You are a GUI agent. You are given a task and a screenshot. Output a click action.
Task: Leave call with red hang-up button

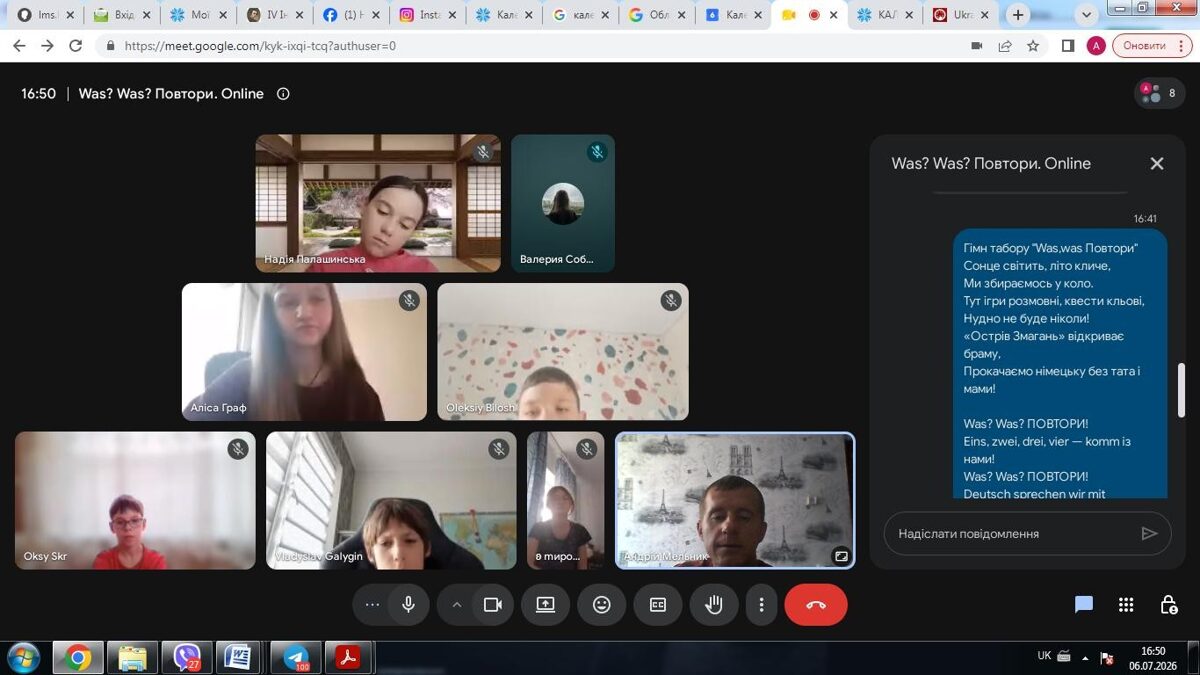816,604
